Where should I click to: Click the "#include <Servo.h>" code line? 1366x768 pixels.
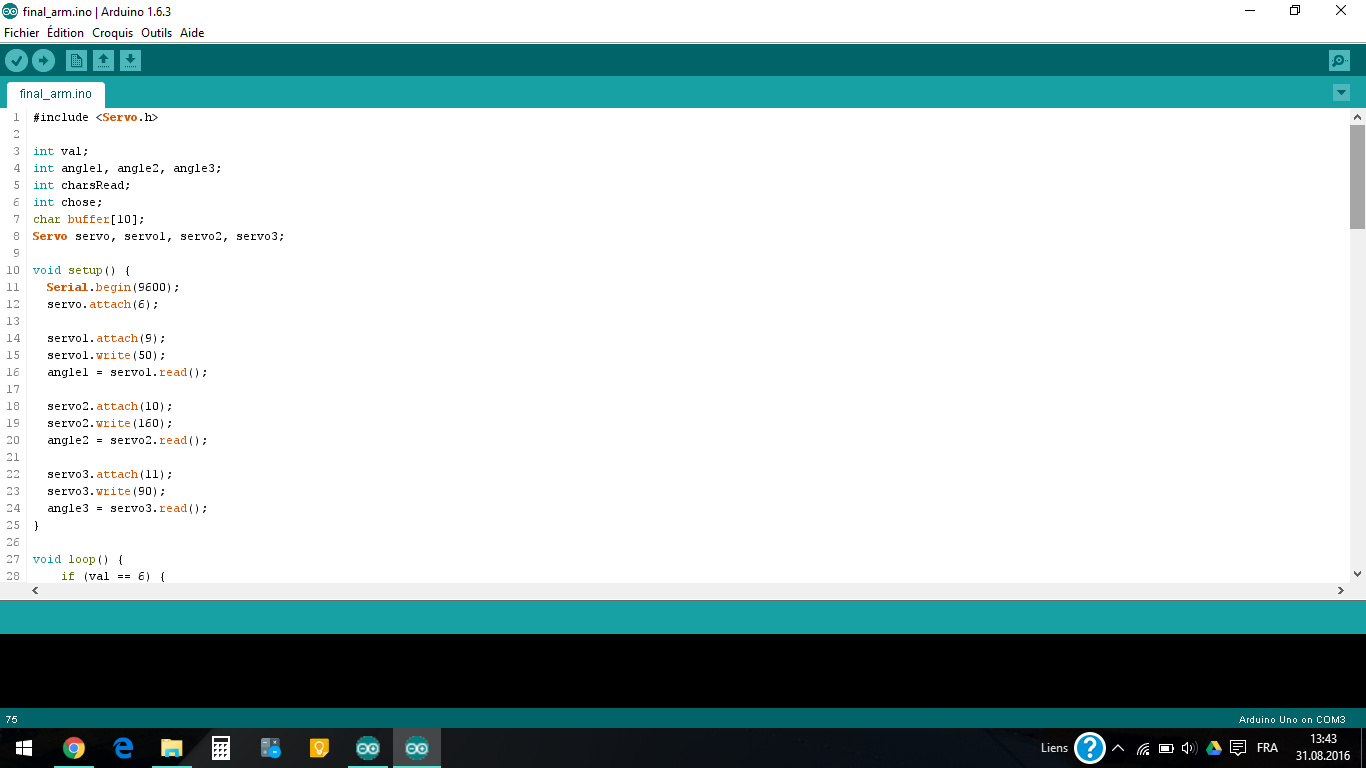click(x=96, y=117)
